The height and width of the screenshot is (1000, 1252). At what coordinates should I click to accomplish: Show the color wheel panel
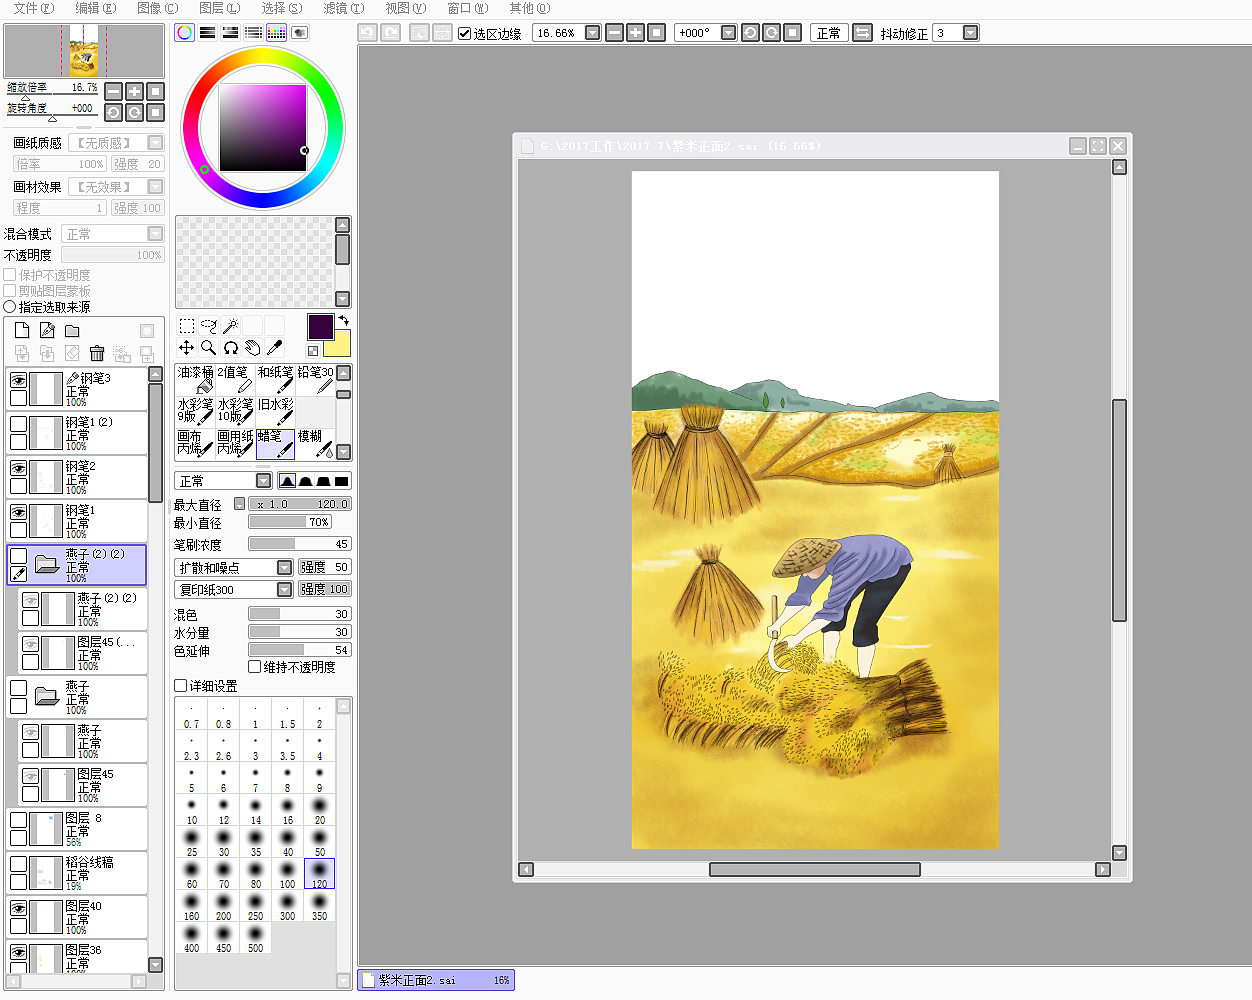click(x=184, y=33)
